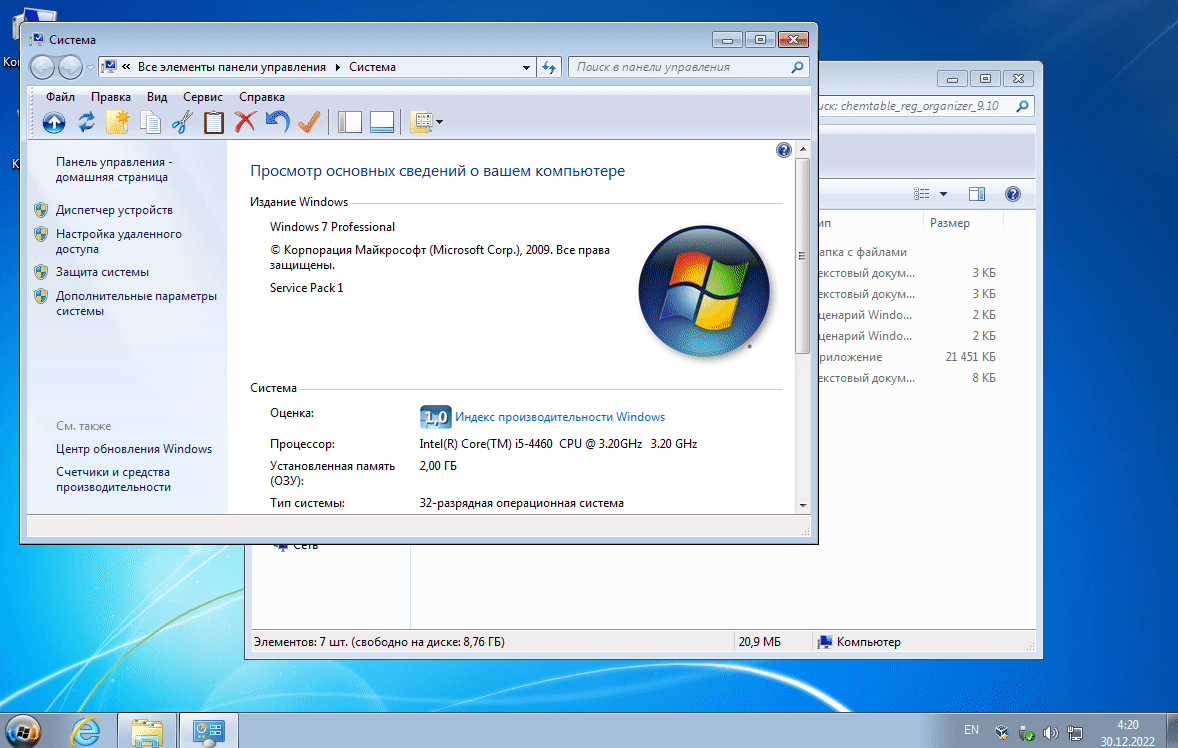Click the magnifier icon in Control Panel search
Image resolution: width=1178 pixels, height=748 pixels.
(797, 67)
